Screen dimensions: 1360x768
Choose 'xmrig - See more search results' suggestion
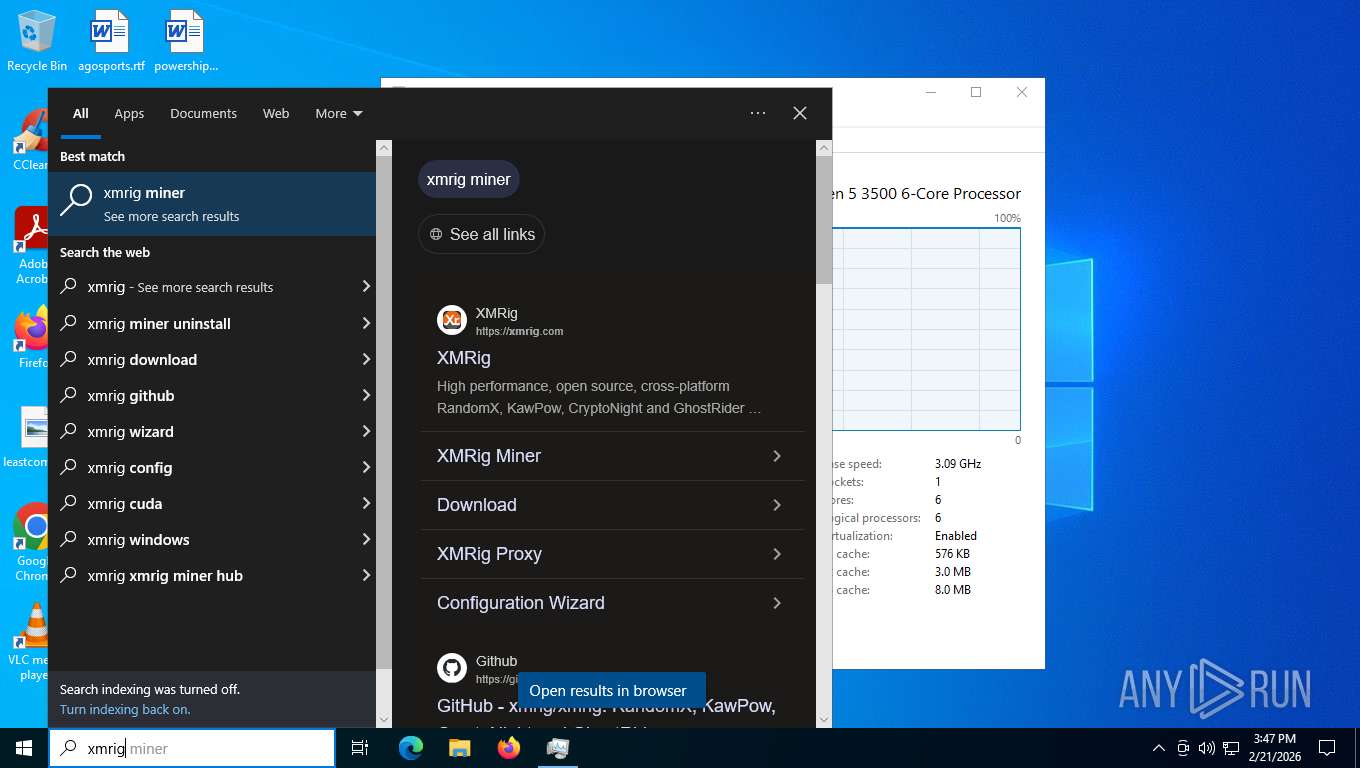212,287
